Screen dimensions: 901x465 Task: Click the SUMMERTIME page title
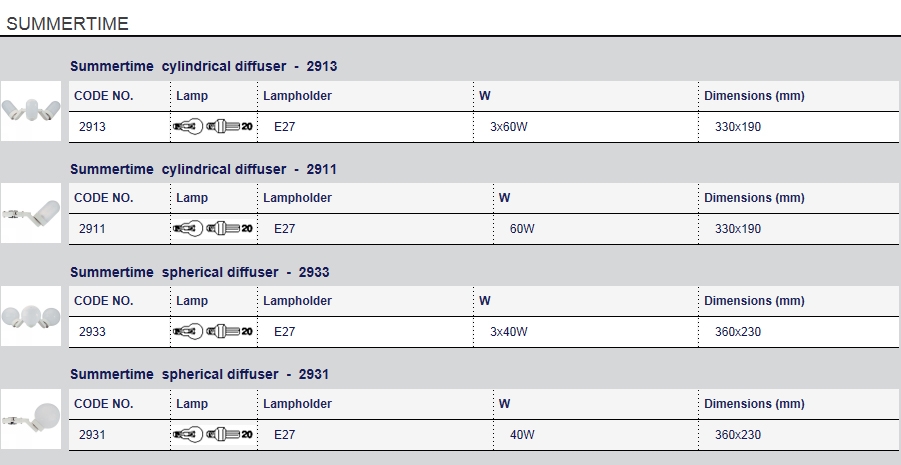(x=67, y=24)
